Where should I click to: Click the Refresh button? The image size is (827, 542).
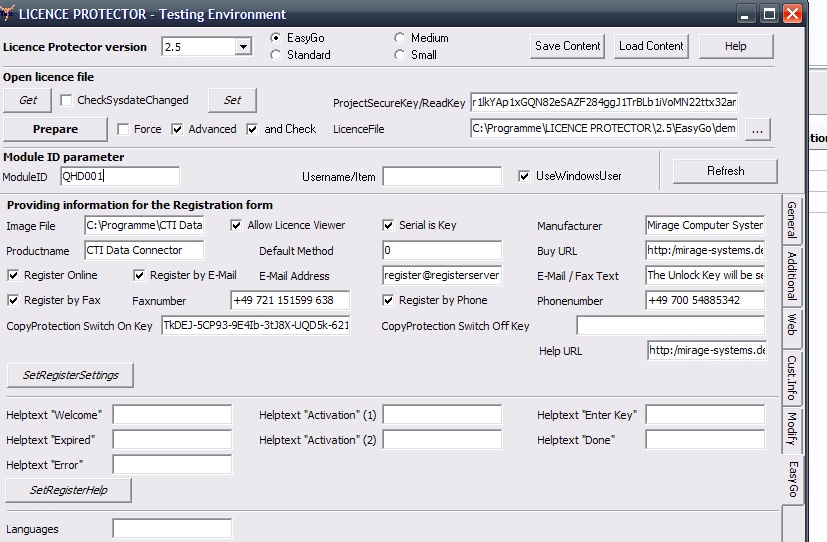(725, 171)
